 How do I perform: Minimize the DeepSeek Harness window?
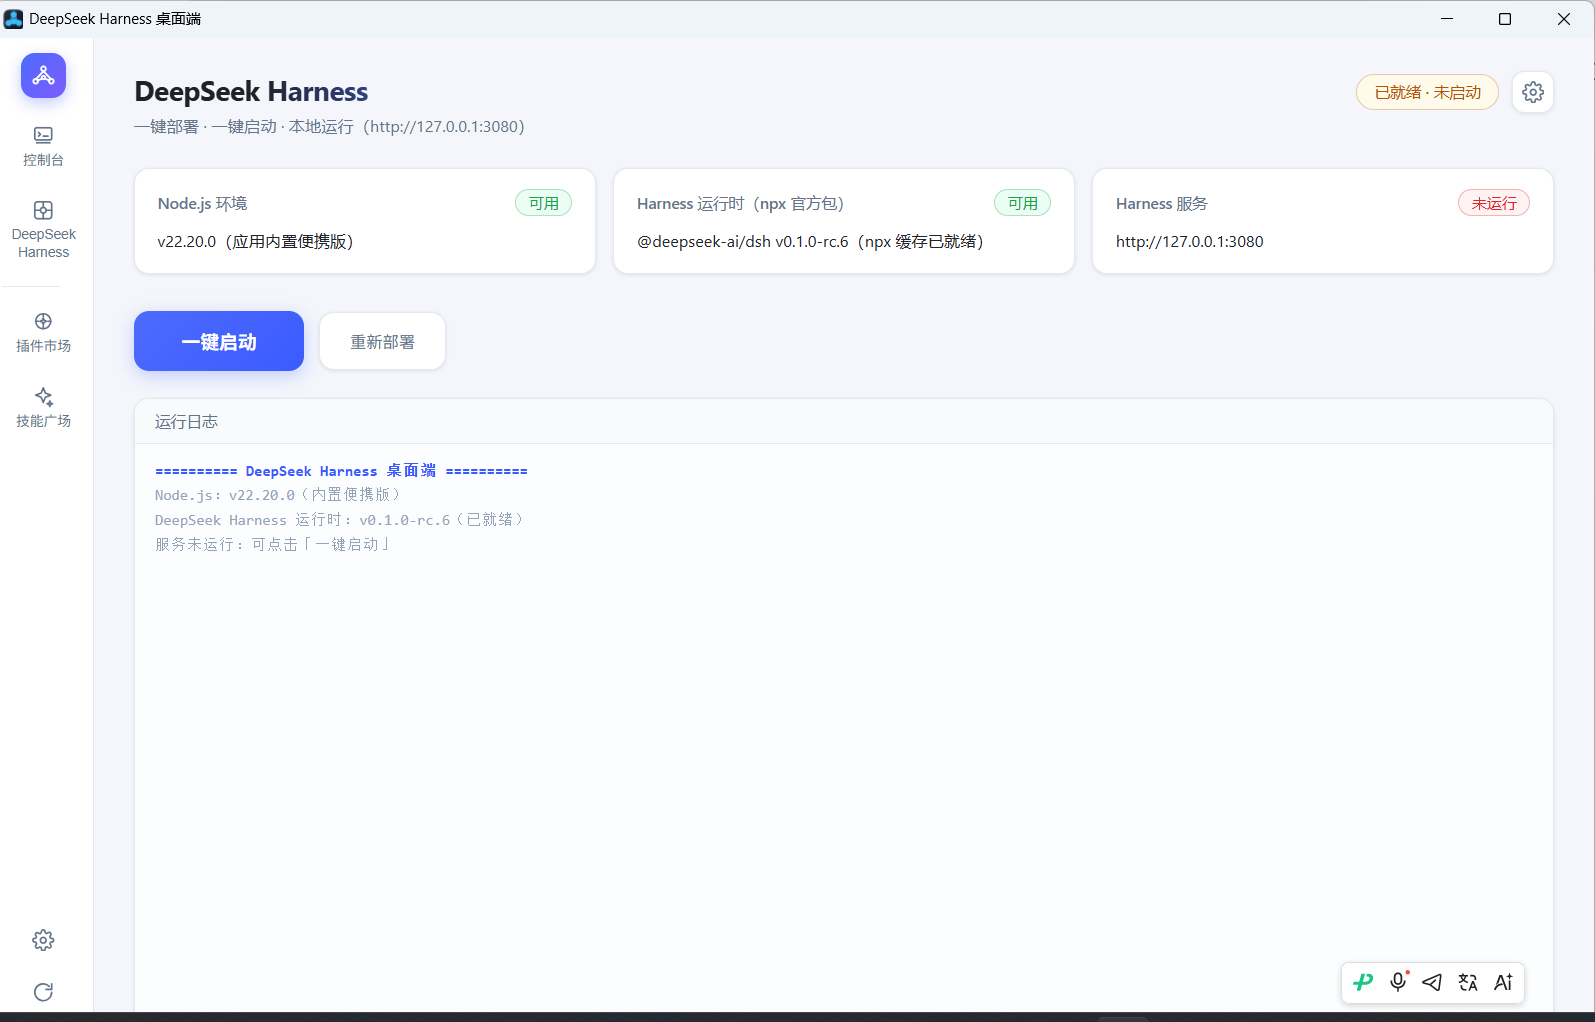point(1447,19)
